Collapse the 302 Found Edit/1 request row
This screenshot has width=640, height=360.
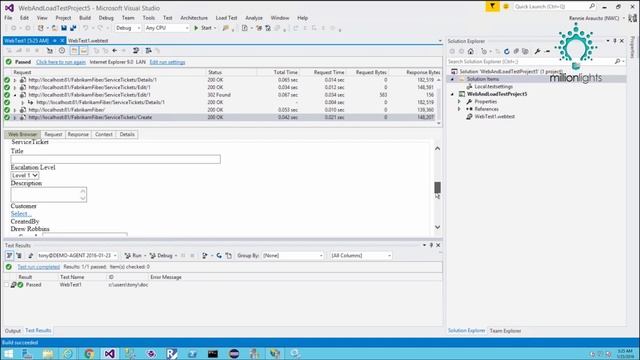pyautogui.click(x=15, y=95)
